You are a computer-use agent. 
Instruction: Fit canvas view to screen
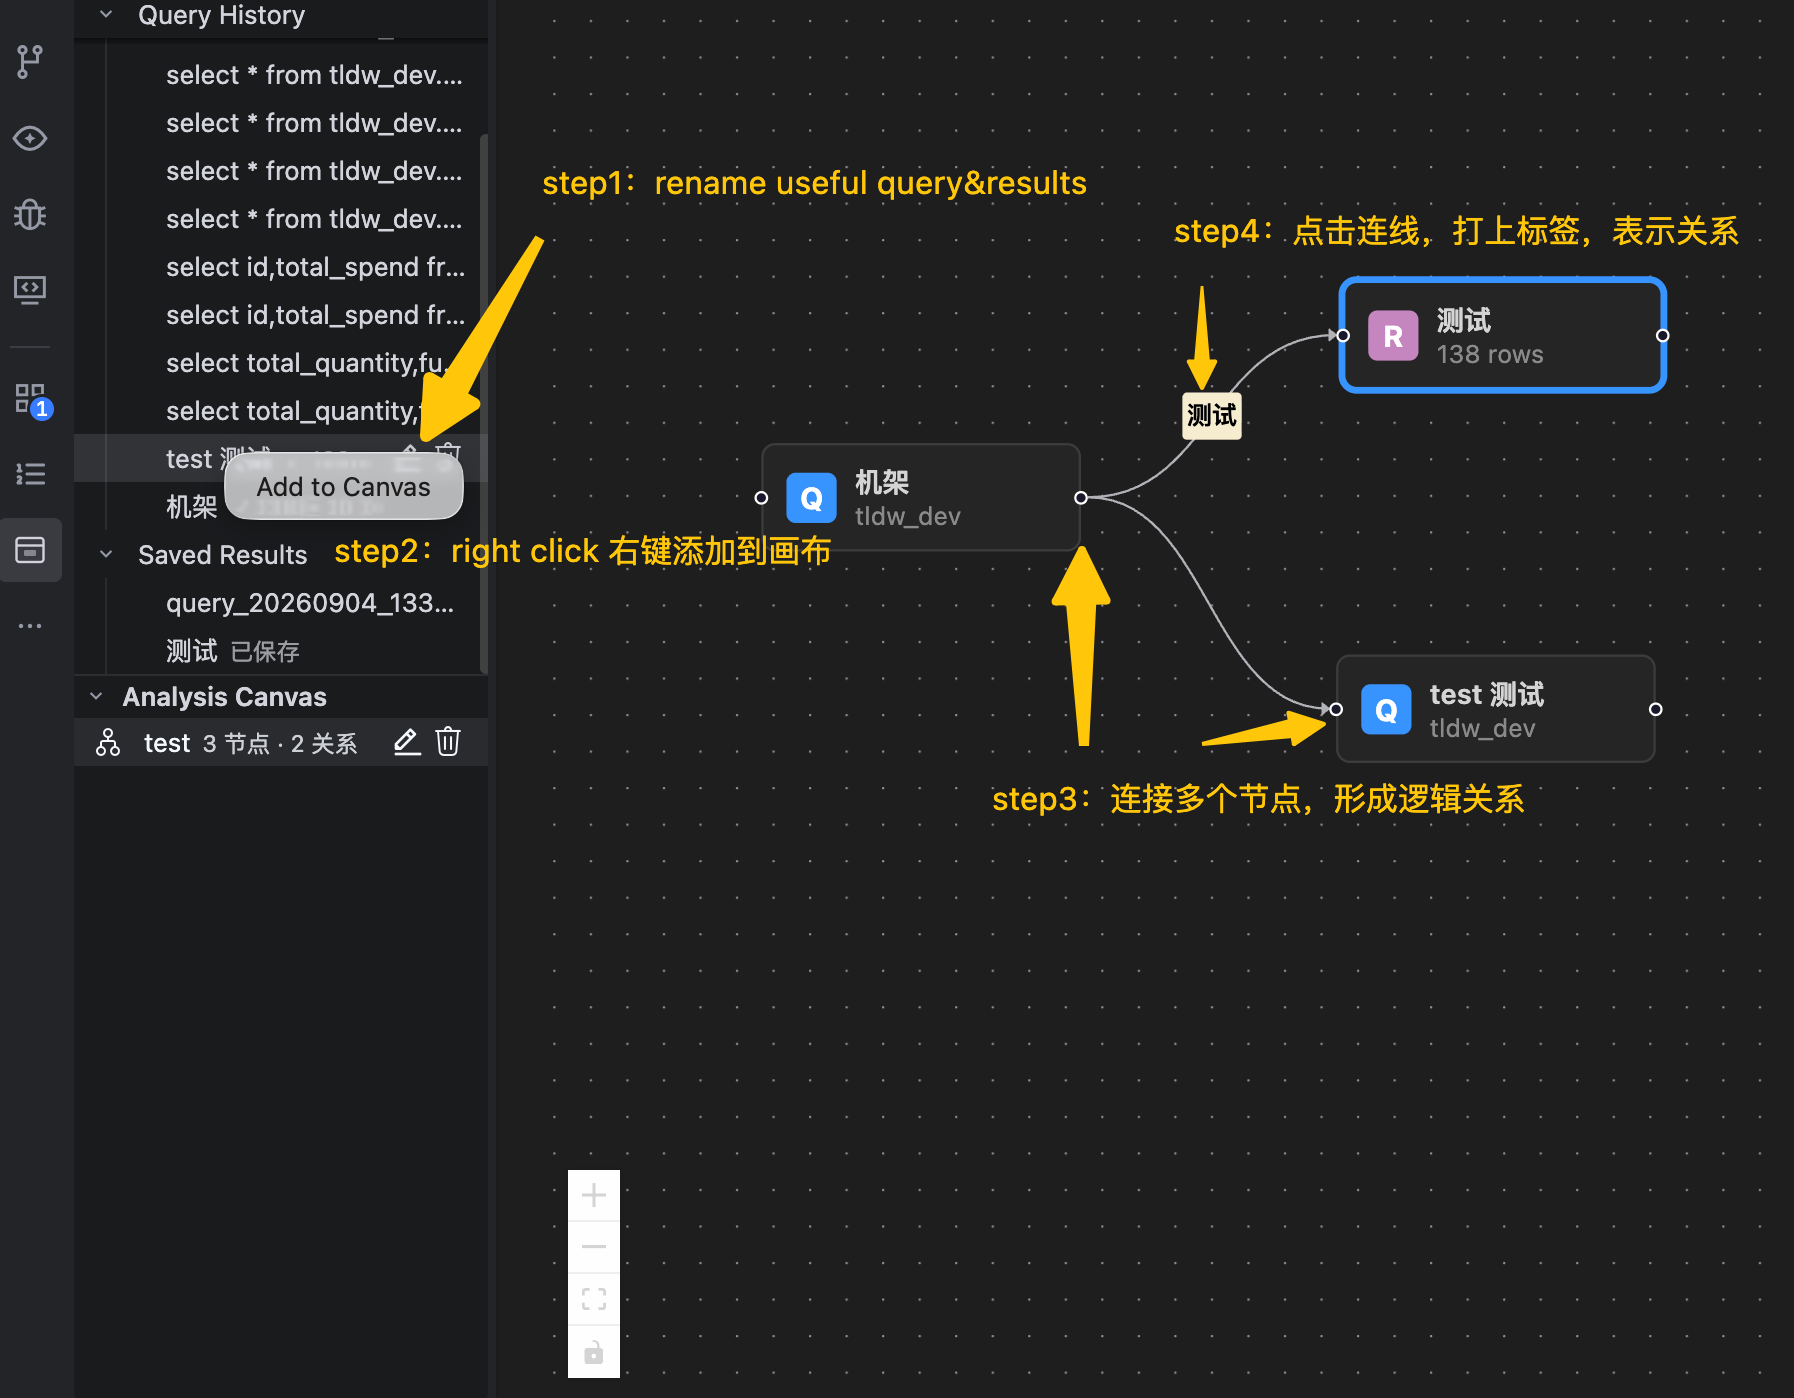(594, 1299)
